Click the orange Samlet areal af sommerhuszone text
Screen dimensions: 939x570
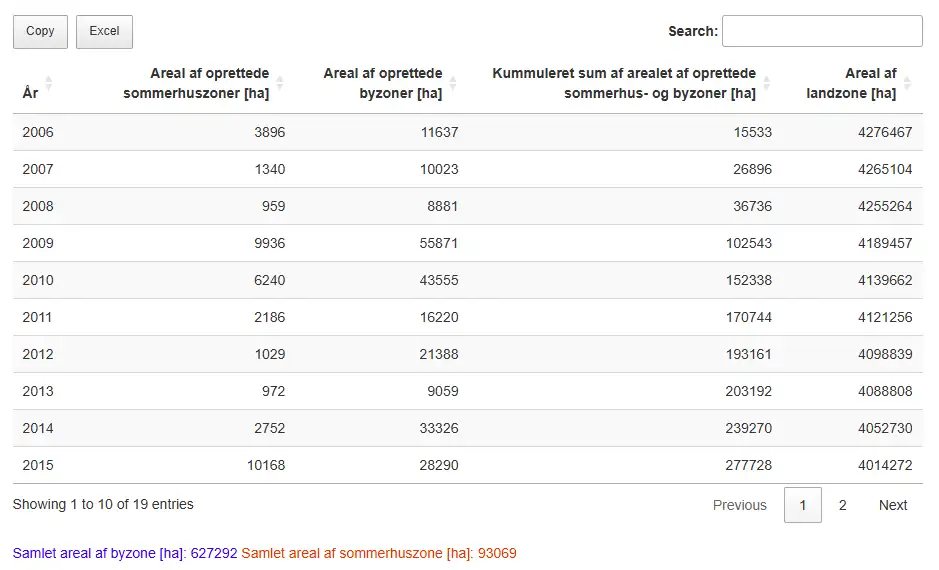(379, 553)
